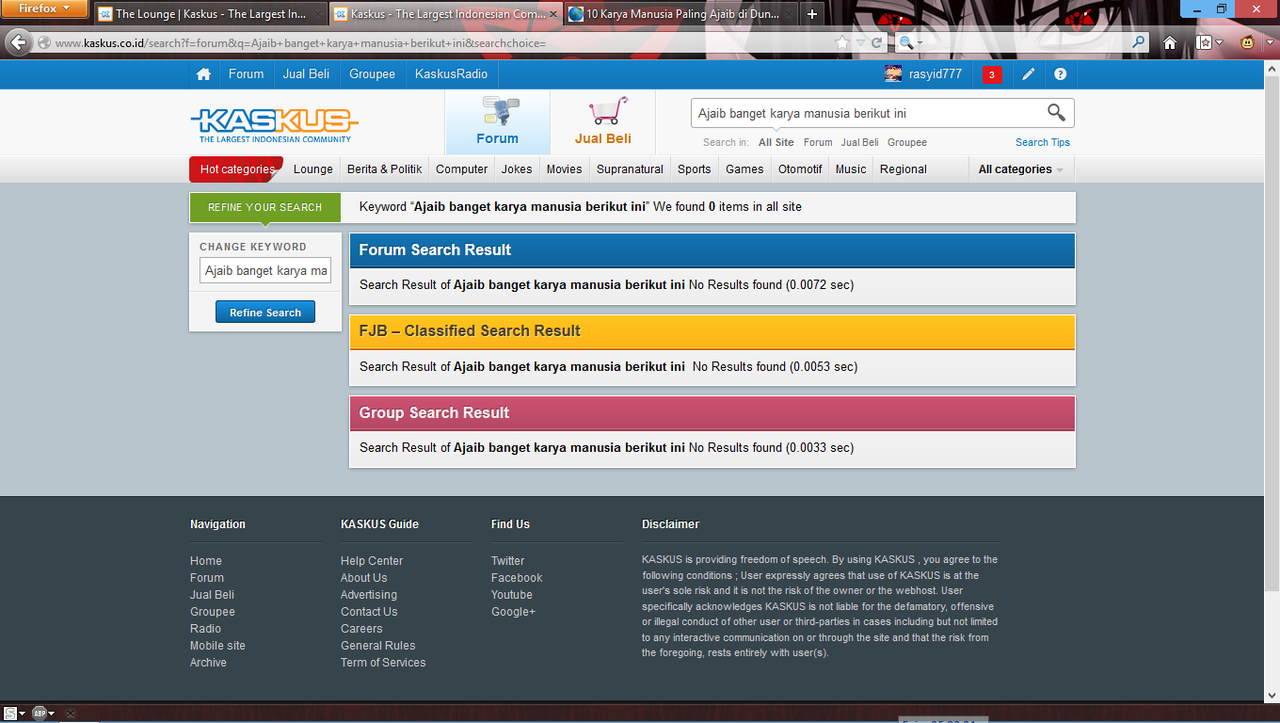The image size is (1280, 723).
Task: Expand bookmarks menu dropdown arrow
Action: (x=1219, y=43)
